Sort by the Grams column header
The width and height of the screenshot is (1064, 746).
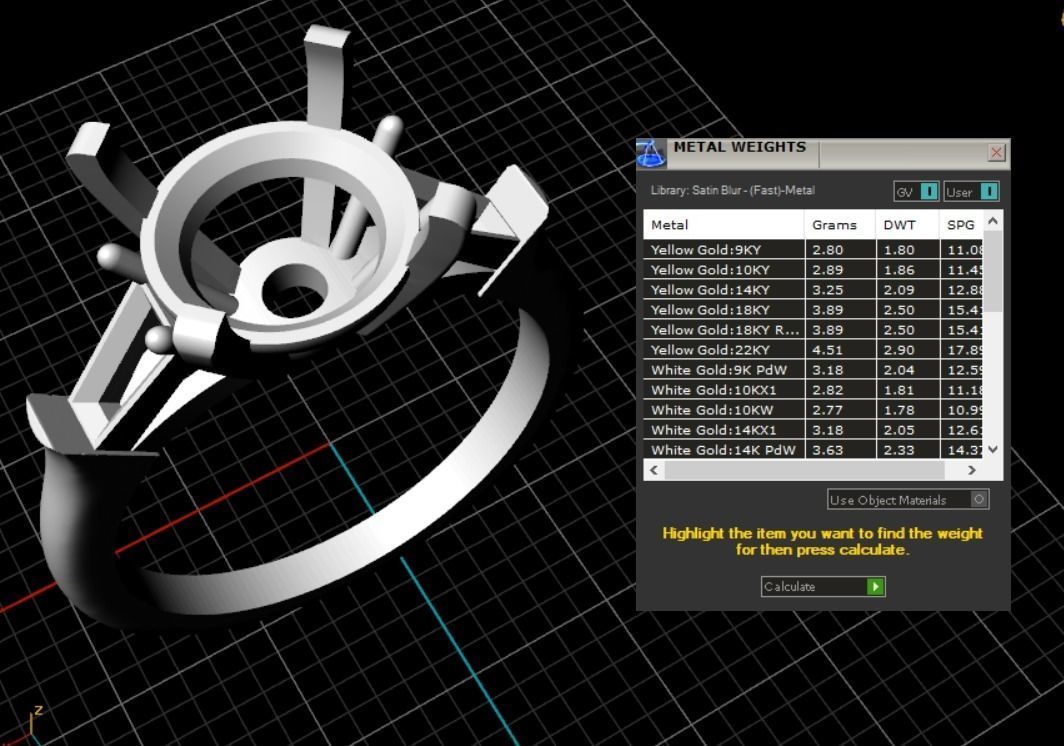pyautogui.click(x=840, y=225)
